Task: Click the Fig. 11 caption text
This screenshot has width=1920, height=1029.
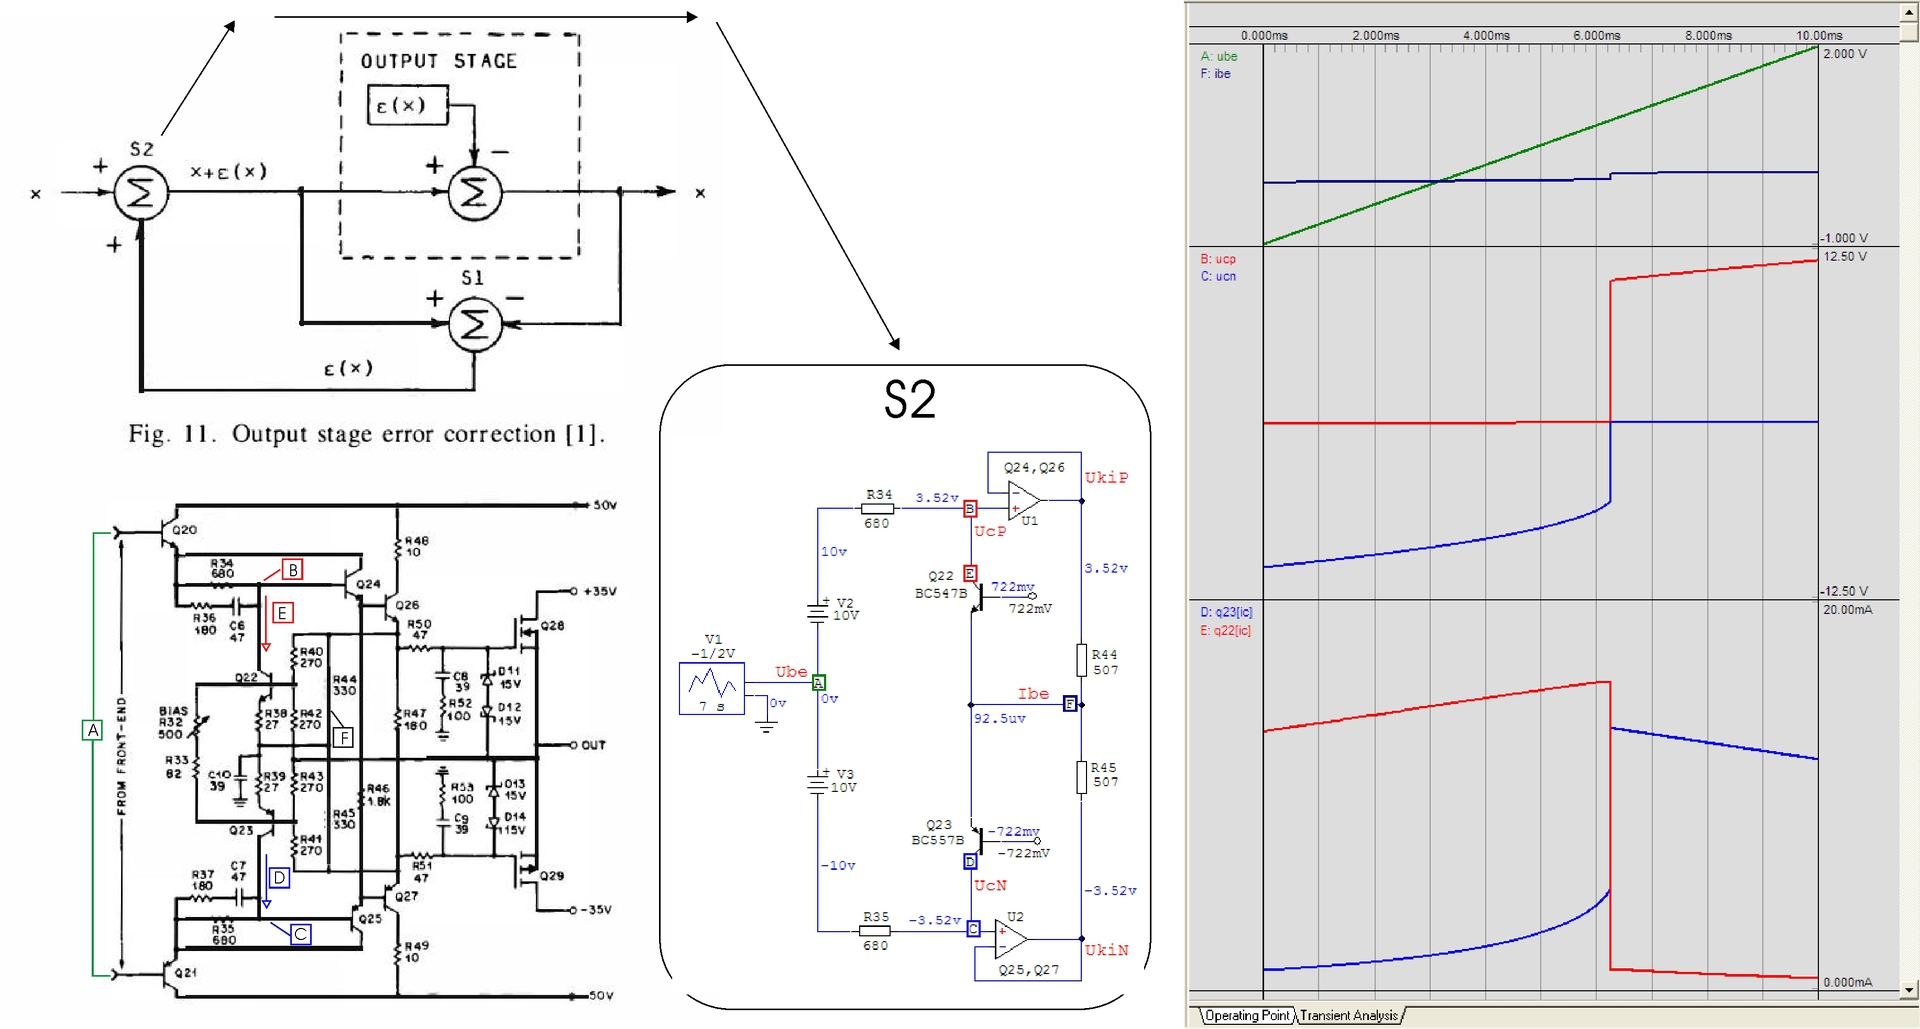Action: coord(366,434)
